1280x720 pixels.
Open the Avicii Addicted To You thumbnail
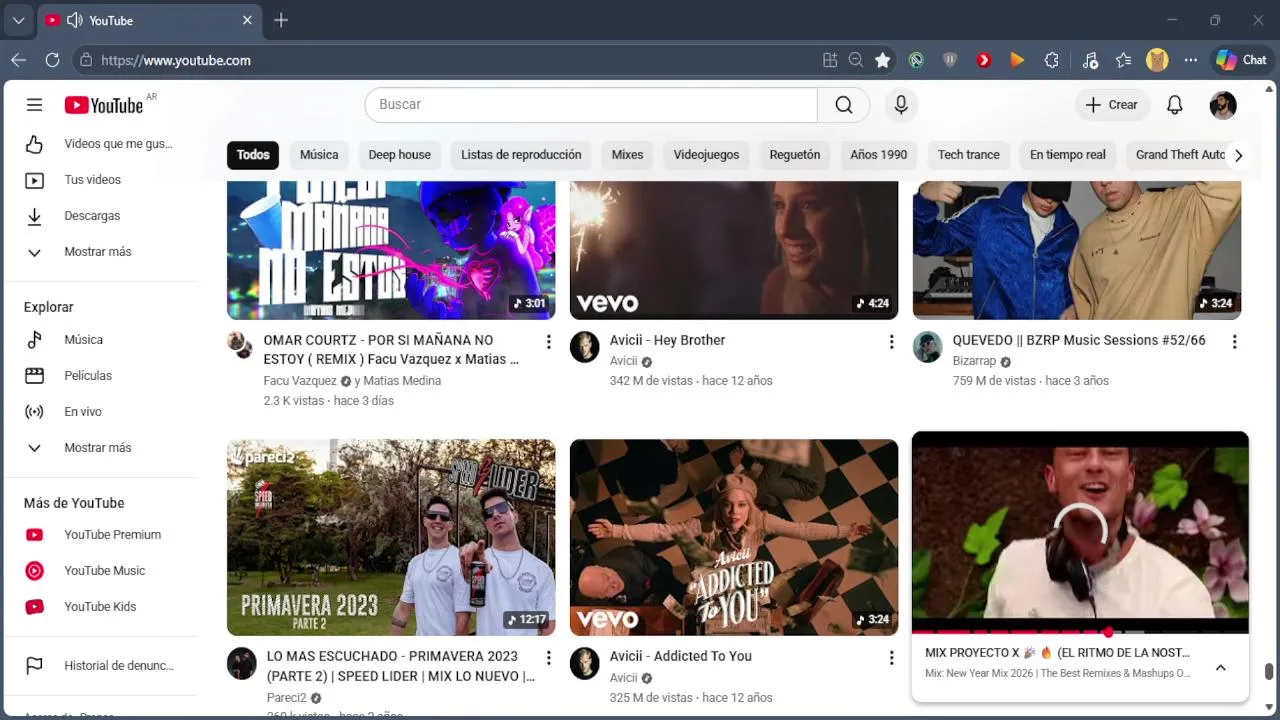click(734, 538)
